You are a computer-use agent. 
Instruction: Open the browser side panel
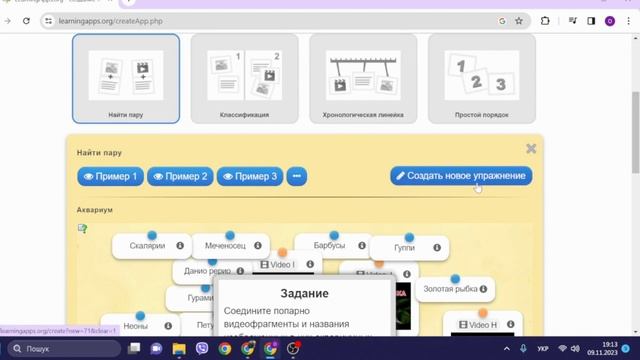(x=591, y=21)
